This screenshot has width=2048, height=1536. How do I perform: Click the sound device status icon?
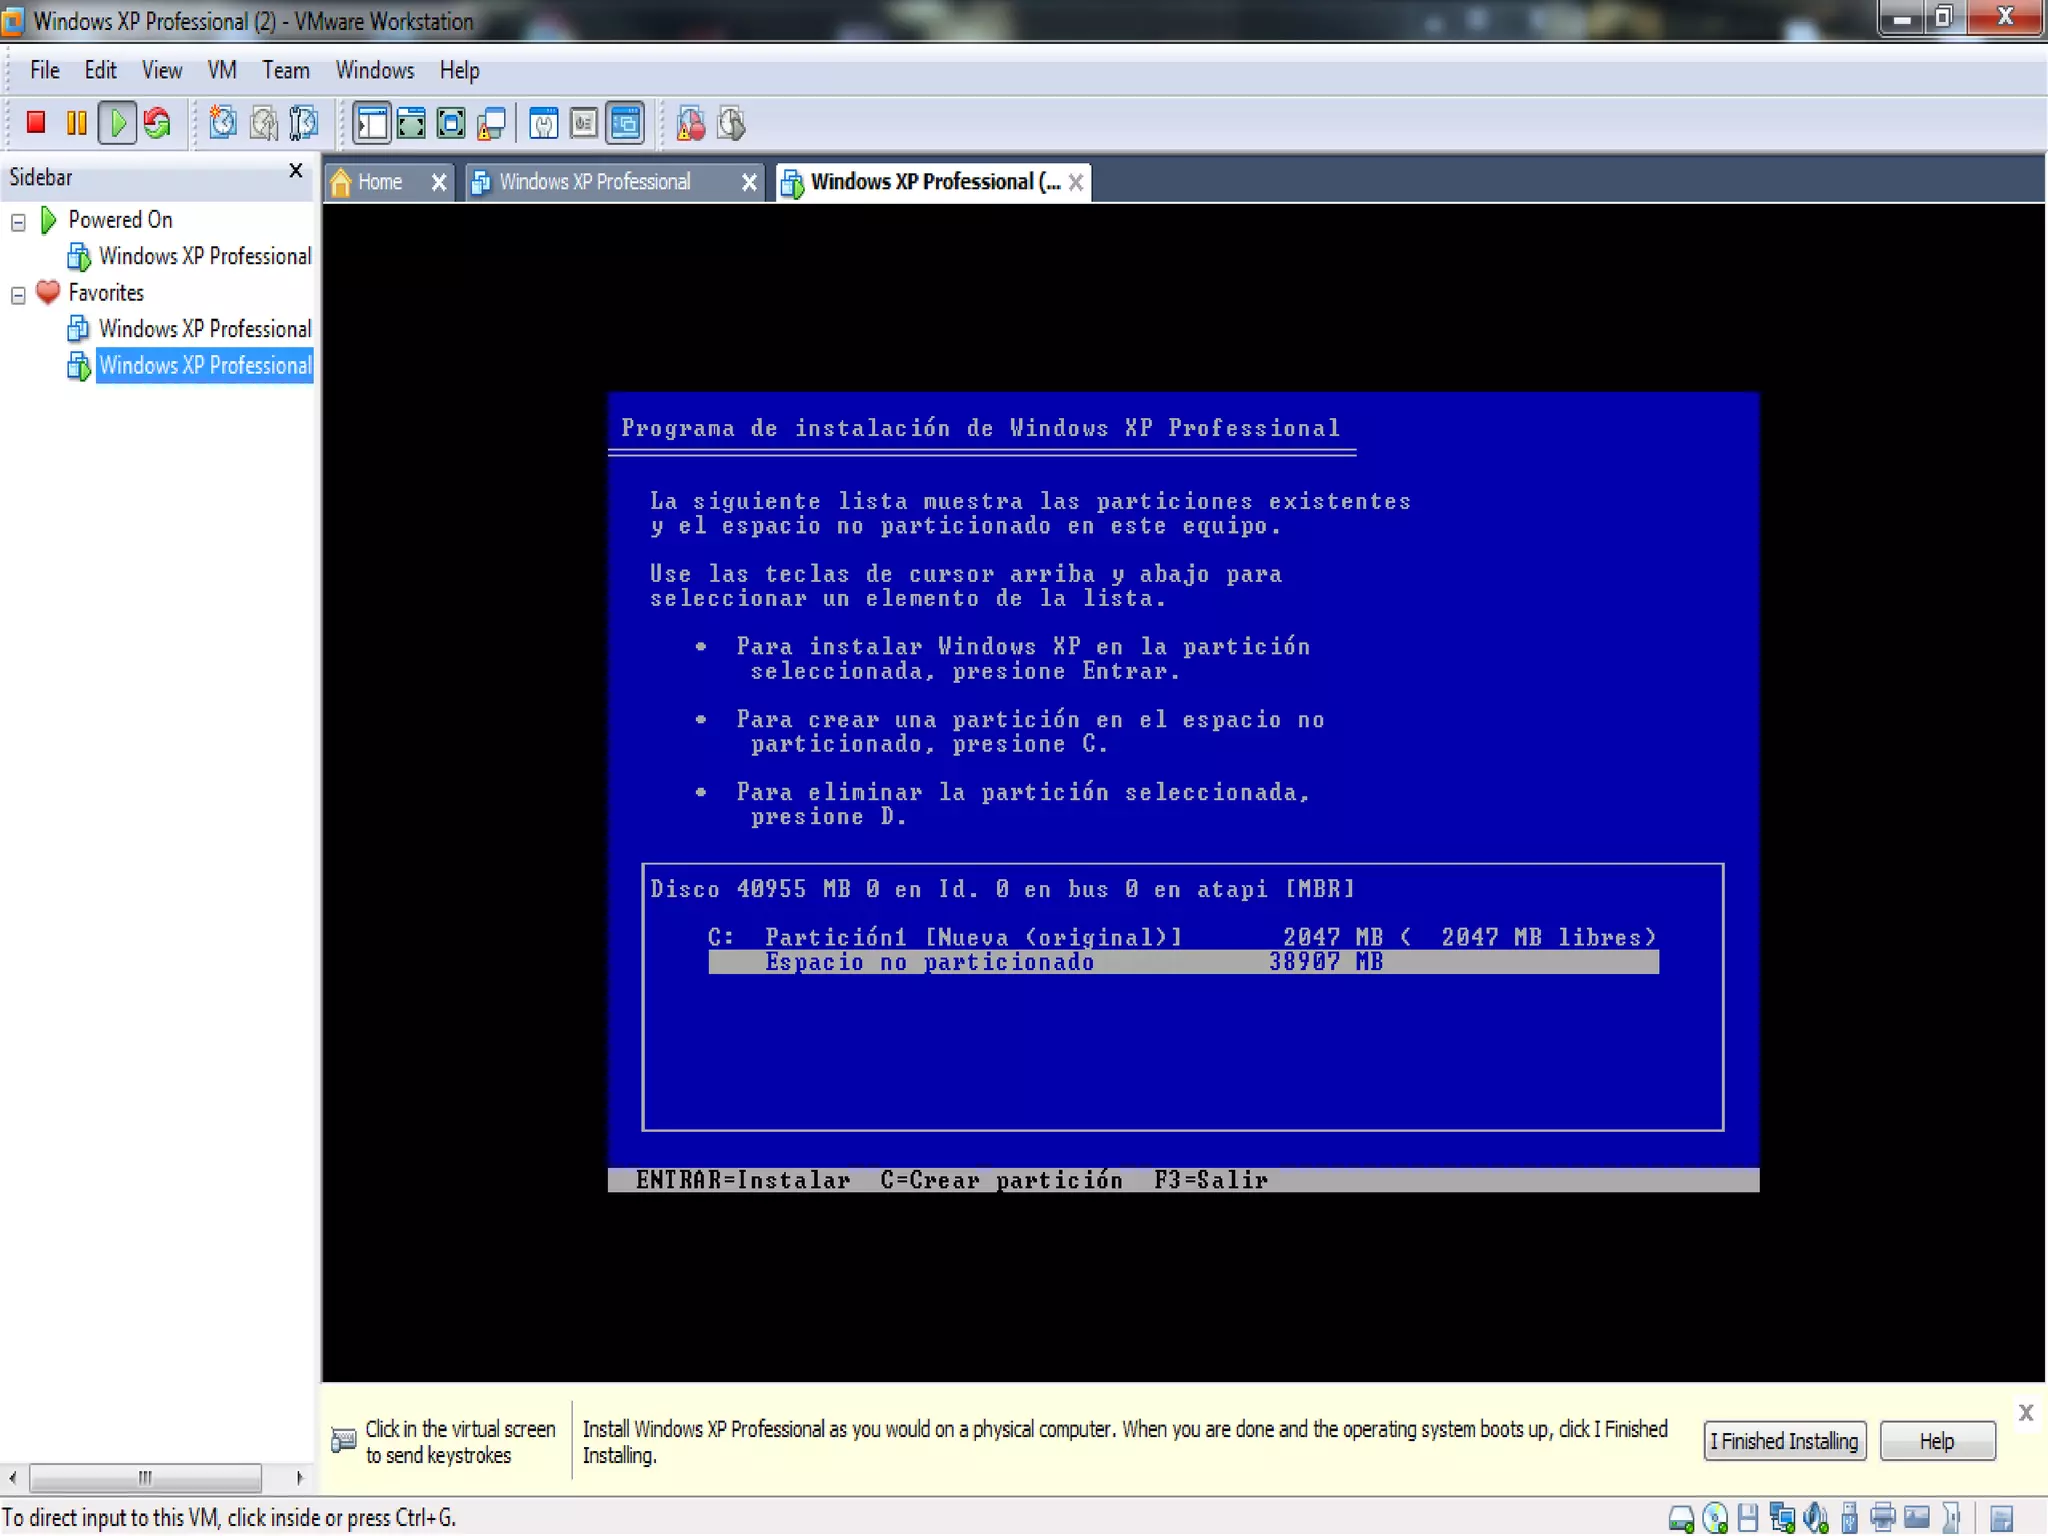1815,1518
